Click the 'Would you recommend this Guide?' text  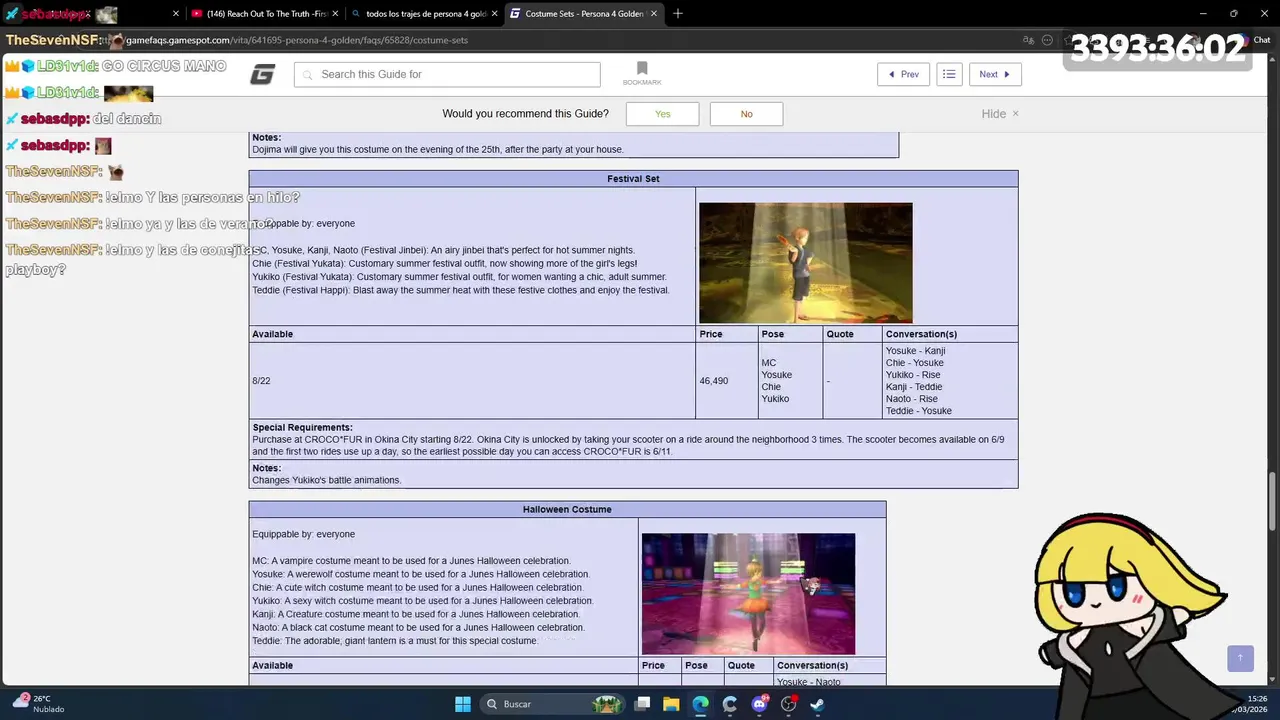[x=525, y=114]
